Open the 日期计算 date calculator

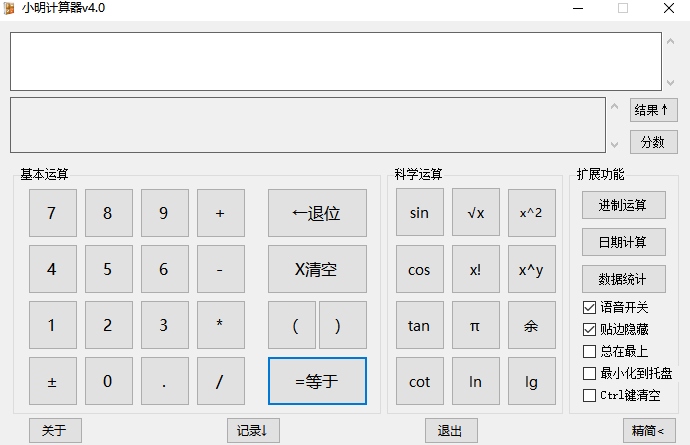[x=623, y=242]
